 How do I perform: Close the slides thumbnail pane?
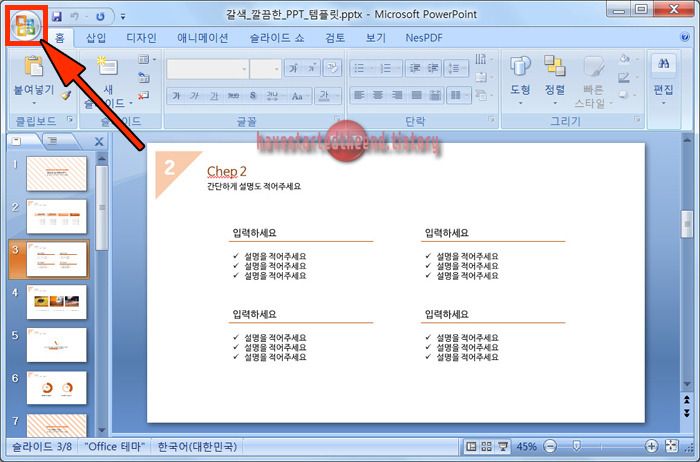(99, 142)
